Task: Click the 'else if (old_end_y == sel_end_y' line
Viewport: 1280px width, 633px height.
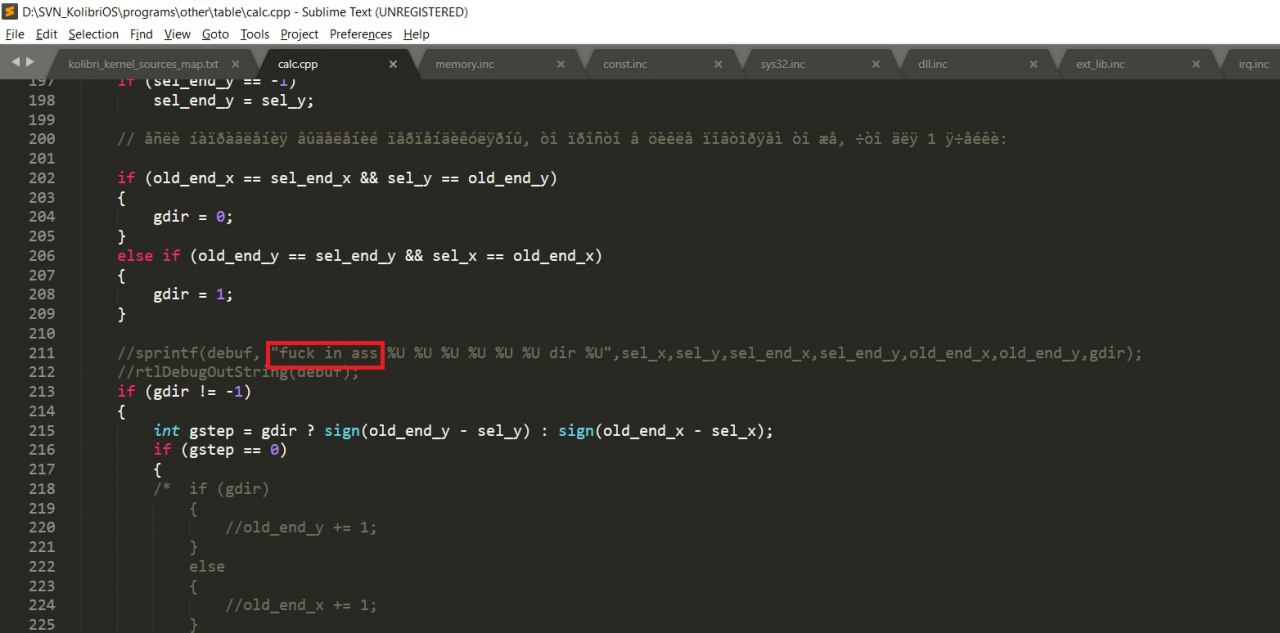Action: [360, 256]
